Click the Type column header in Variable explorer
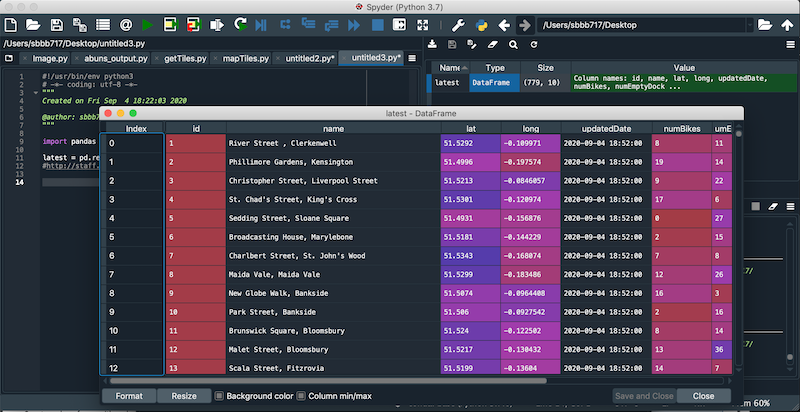The height and width of the screenshot is (412, 800). point(494,68)
